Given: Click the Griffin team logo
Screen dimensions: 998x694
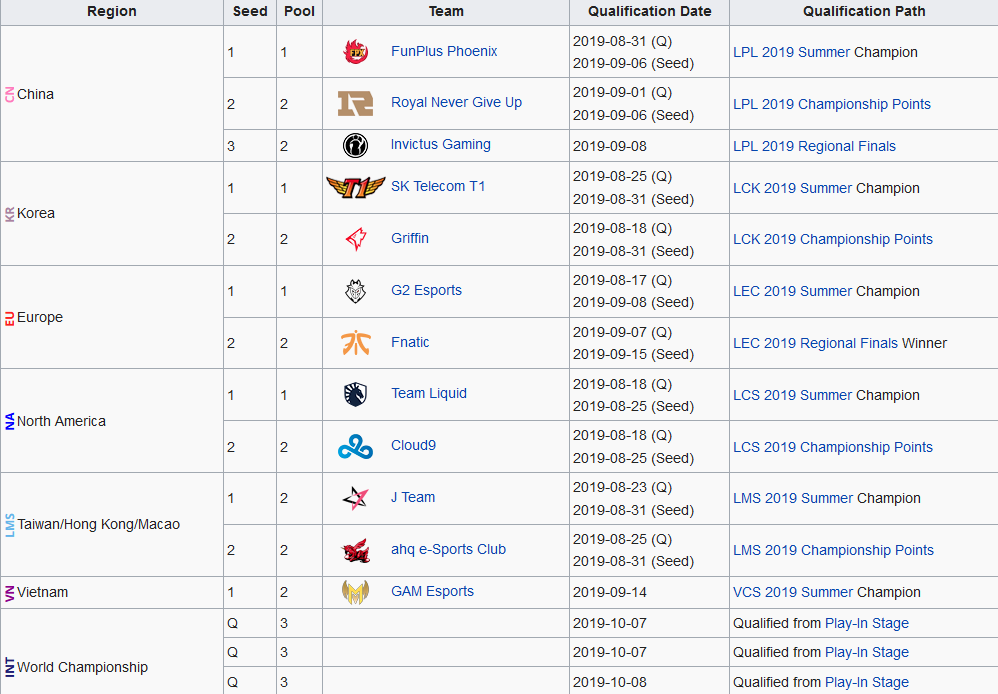Looking at the screenshot, I should click(355, 239).
